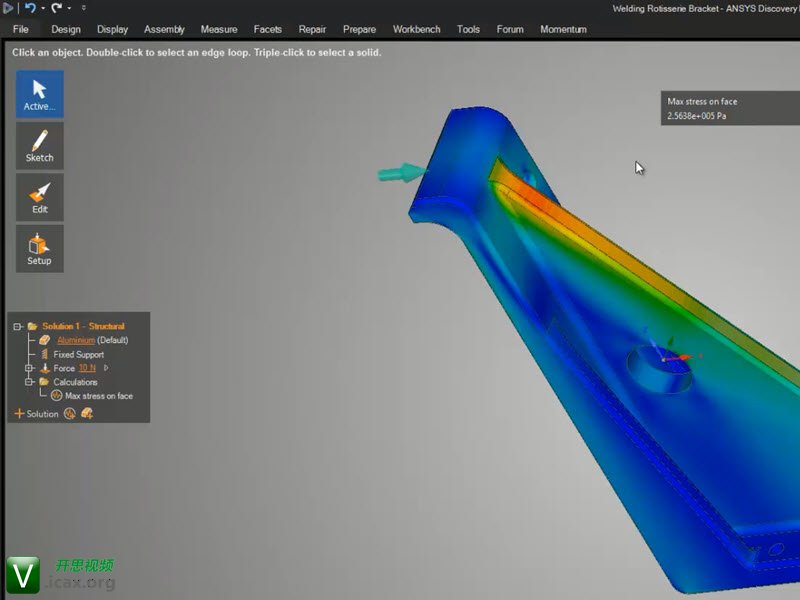Viewport: 800px width, 600px height.
Task: Switch to the Forum tab
Action: click(510, 29)
